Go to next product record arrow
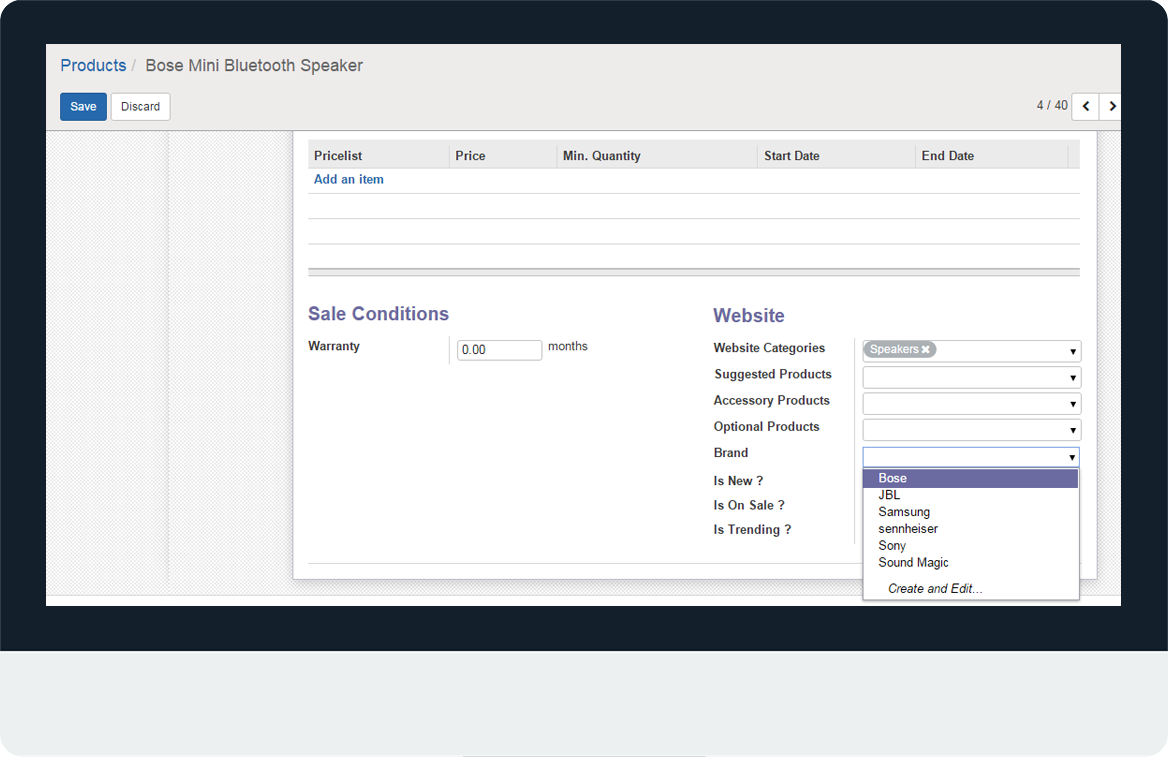Viewport: 1168px width, 757px height. click(x=1111, y=106)
